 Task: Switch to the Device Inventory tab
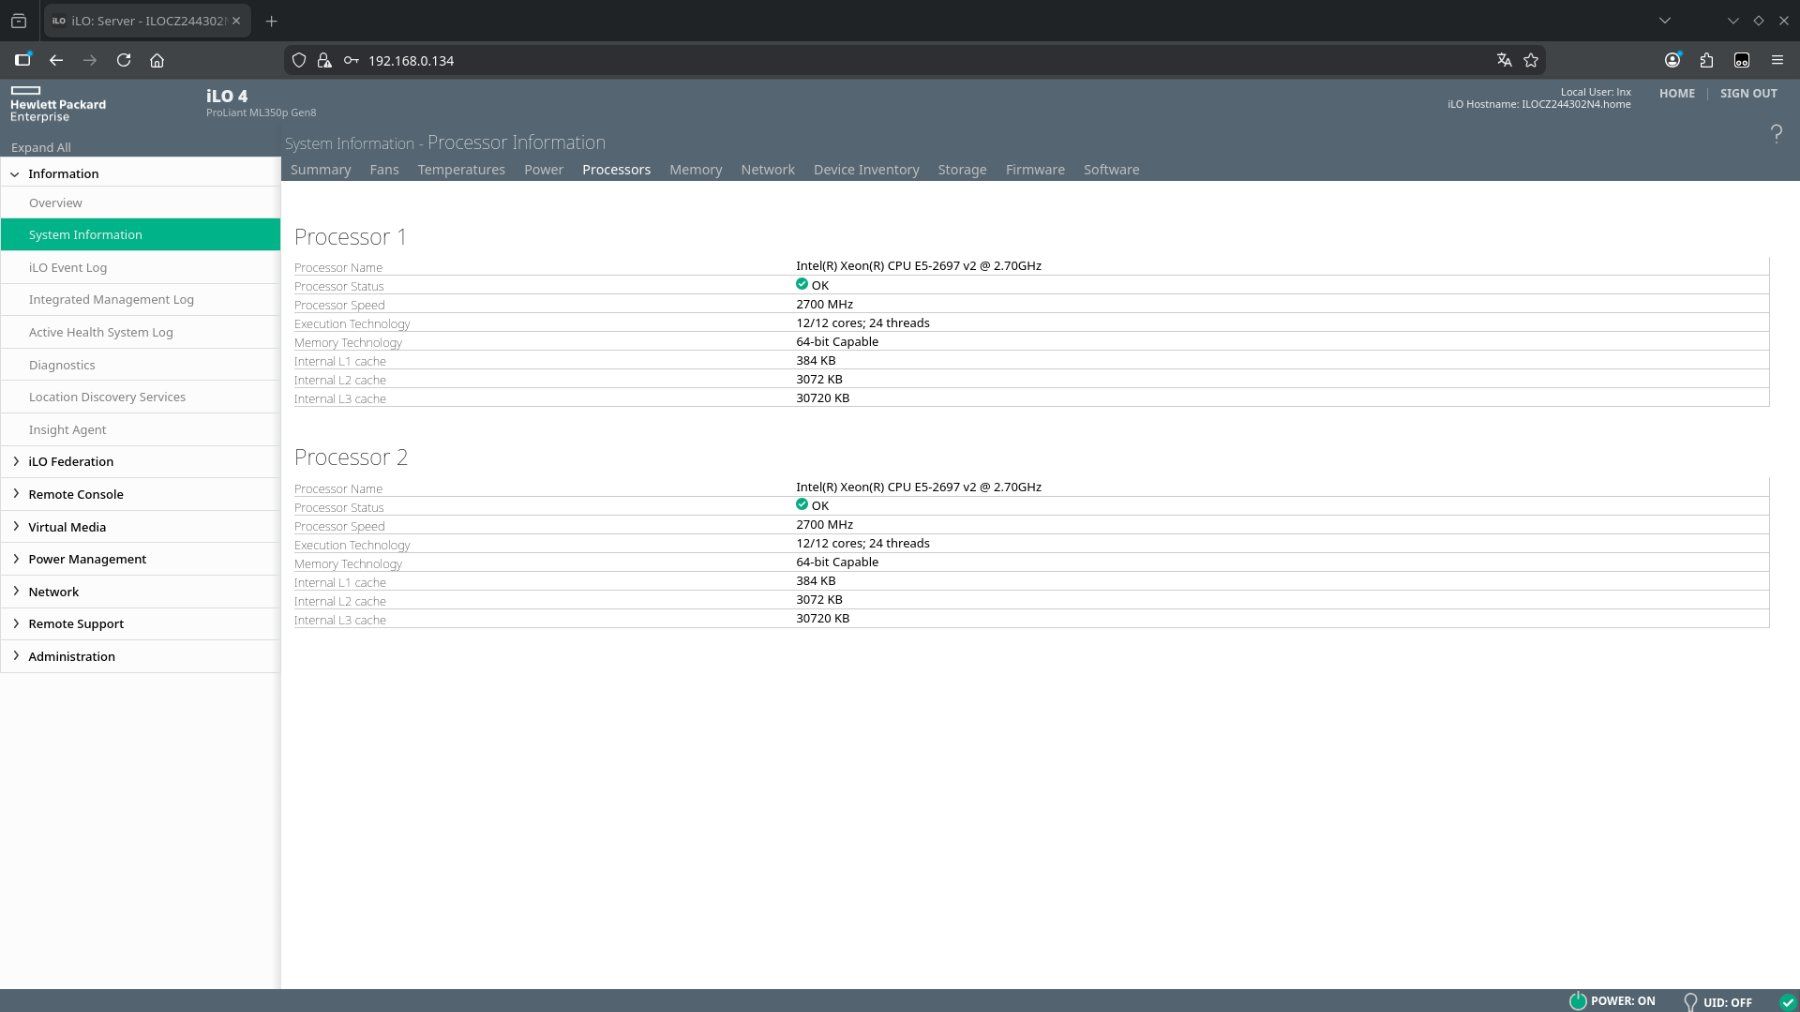coord(866,170)
